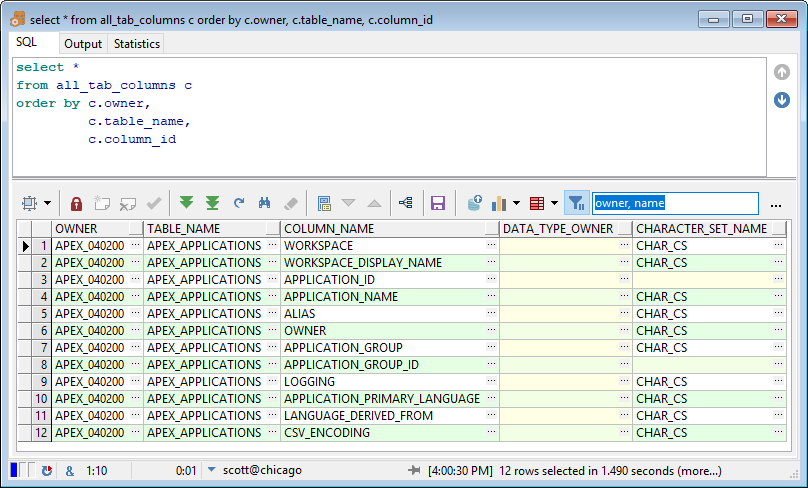Click the 'owner, name' filter input field
This screenshot has height=488, width=808.
click(x=675, y=203)
